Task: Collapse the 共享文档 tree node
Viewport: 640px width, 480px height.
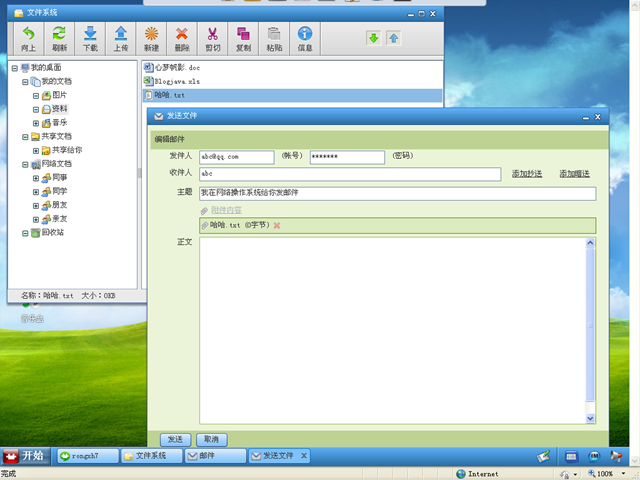Action: 25,137
